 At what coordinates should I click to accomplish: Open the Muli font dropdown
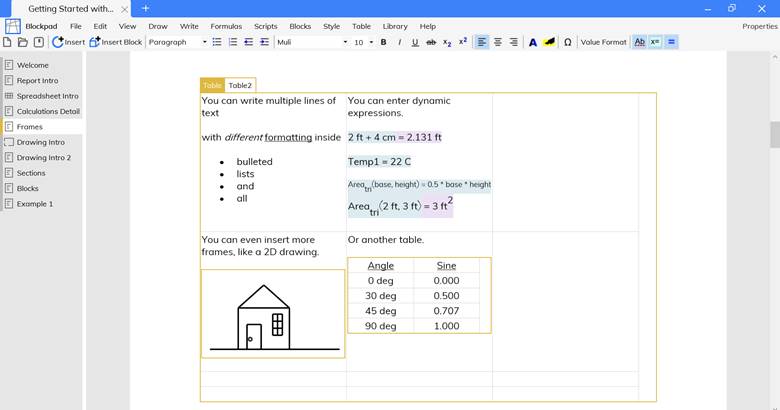(x=312, y=42)
